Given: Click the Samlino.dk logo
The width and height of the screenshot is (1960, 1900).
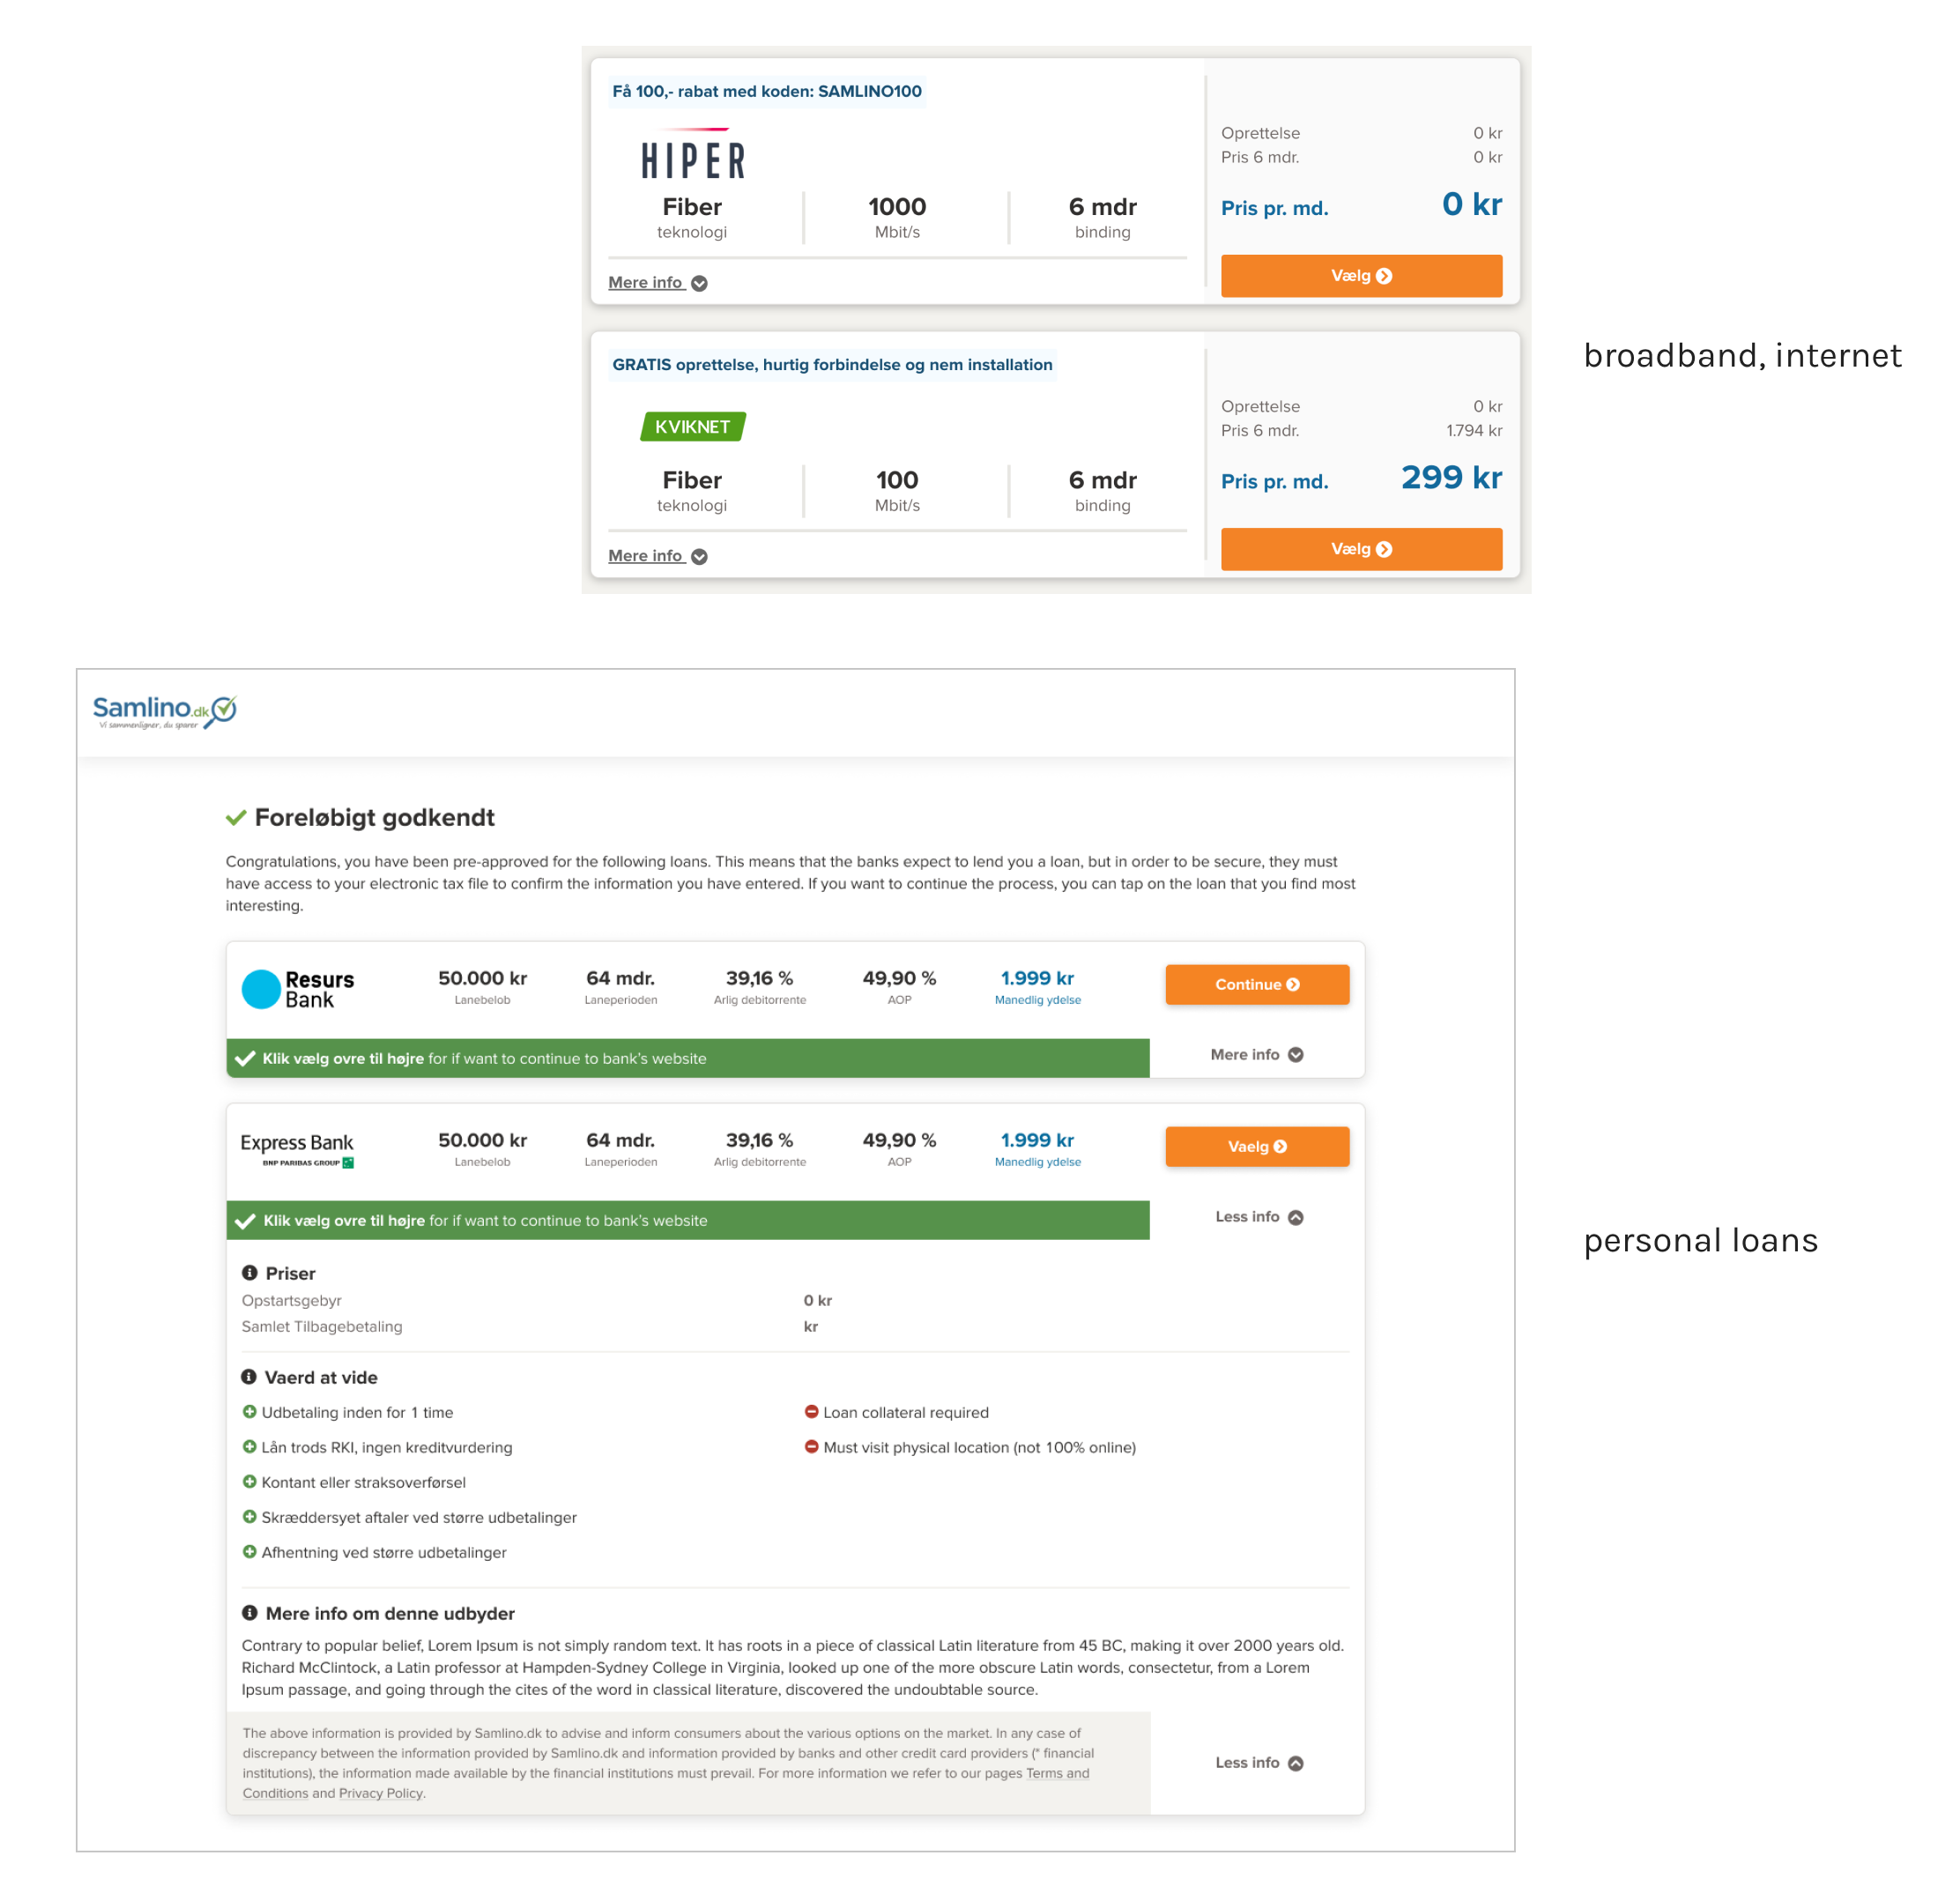Looking at the screenshot, I should pyautogui.click(x=165, y=710).
